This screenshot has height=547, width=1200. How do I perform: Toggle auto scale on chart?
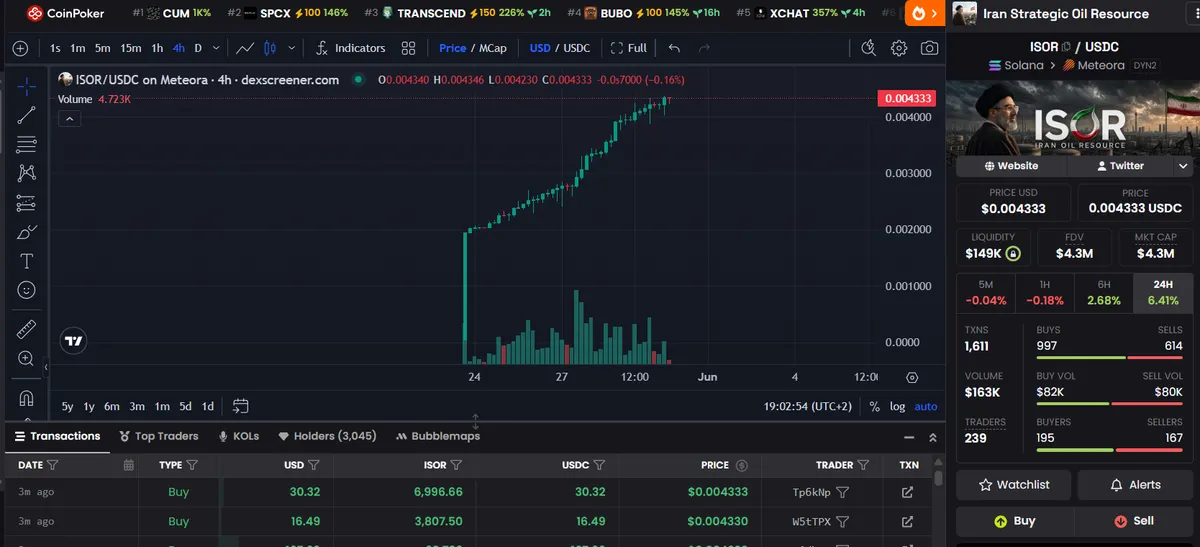click(x=926, y=406)
